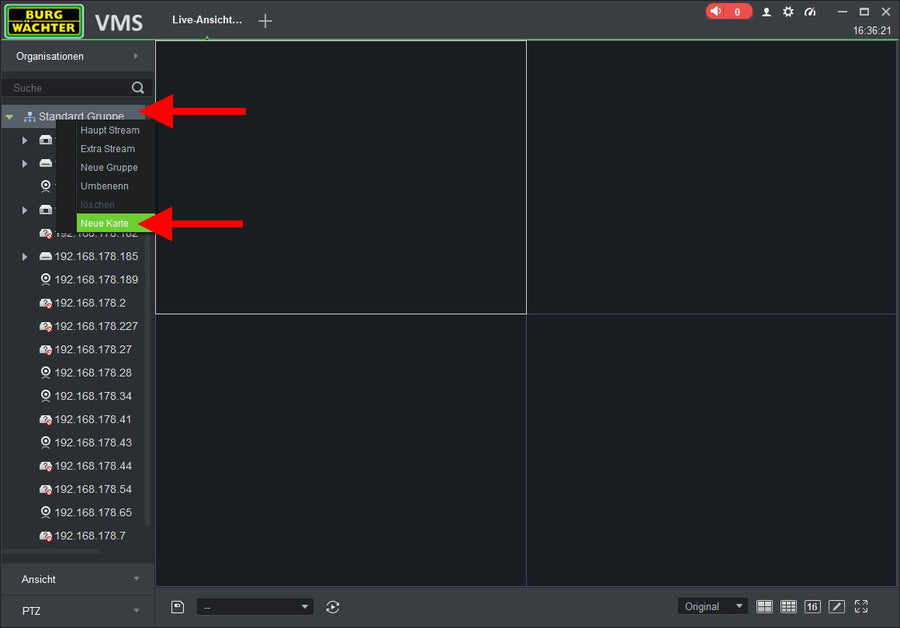Click the Suche search field

[68, 88]
